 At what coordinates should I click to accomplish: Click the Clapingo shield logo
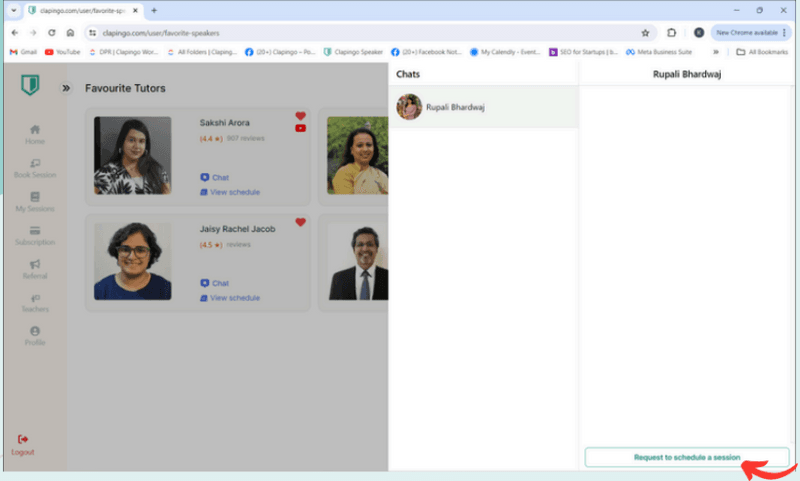[31, 87]
